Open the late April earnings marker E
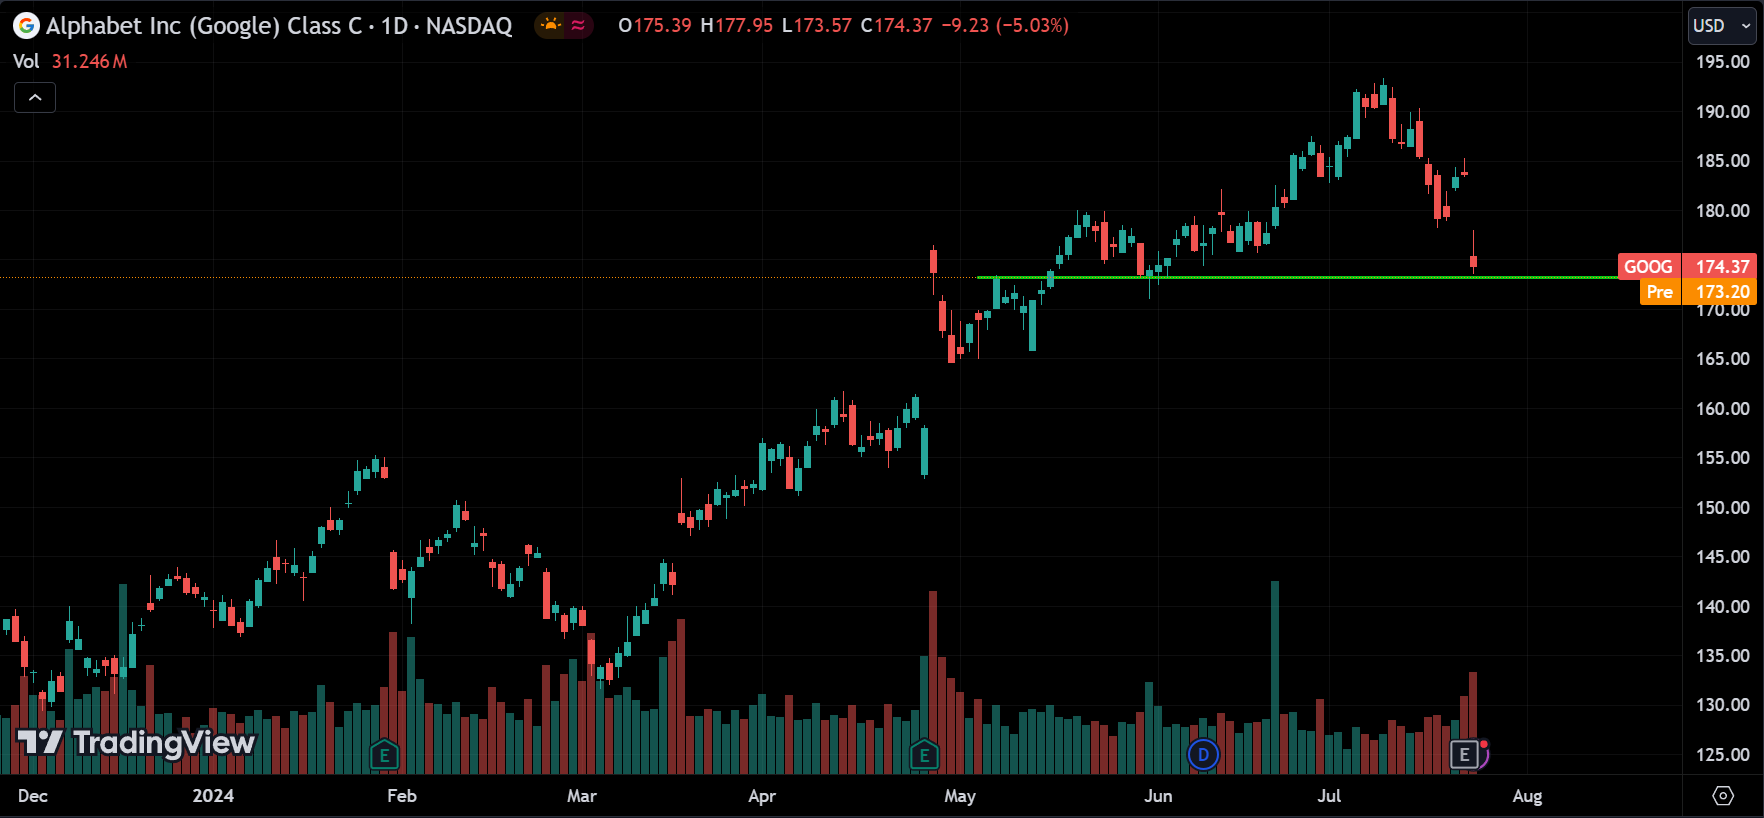1764x818 pixels. (924, 755)
